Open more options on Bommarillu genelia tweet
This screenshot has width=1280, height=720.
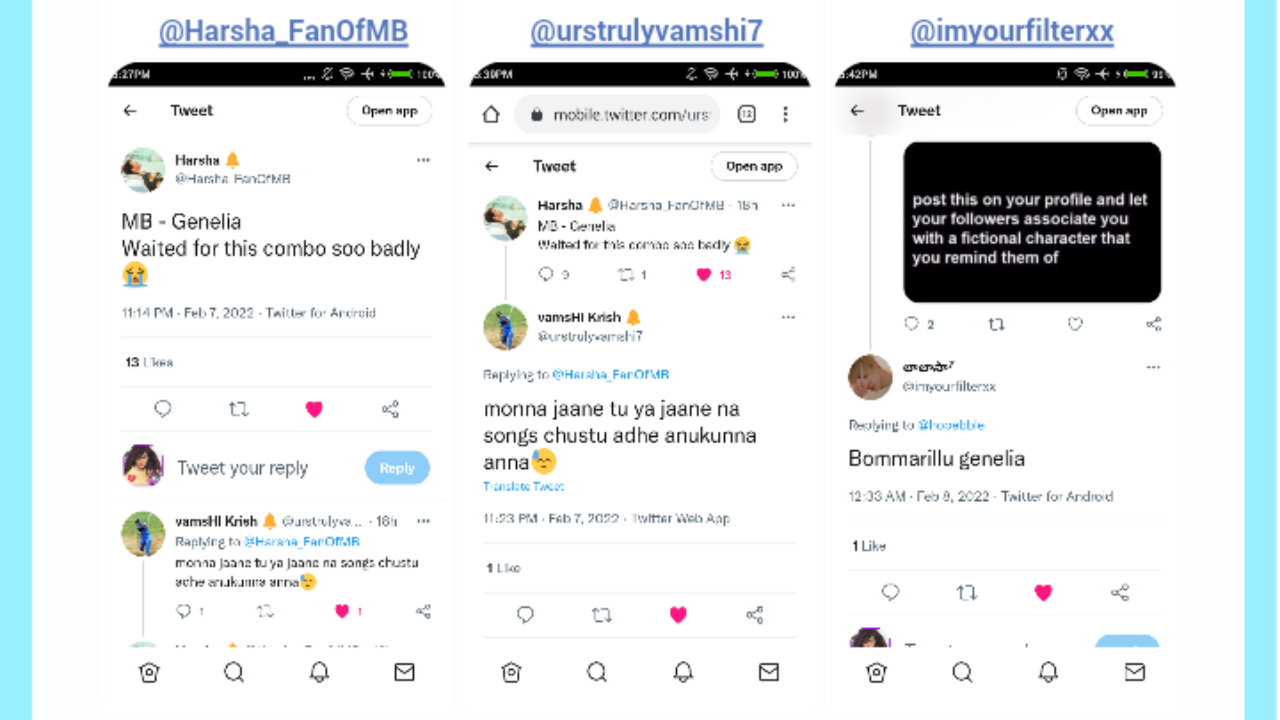(1153, 368)
